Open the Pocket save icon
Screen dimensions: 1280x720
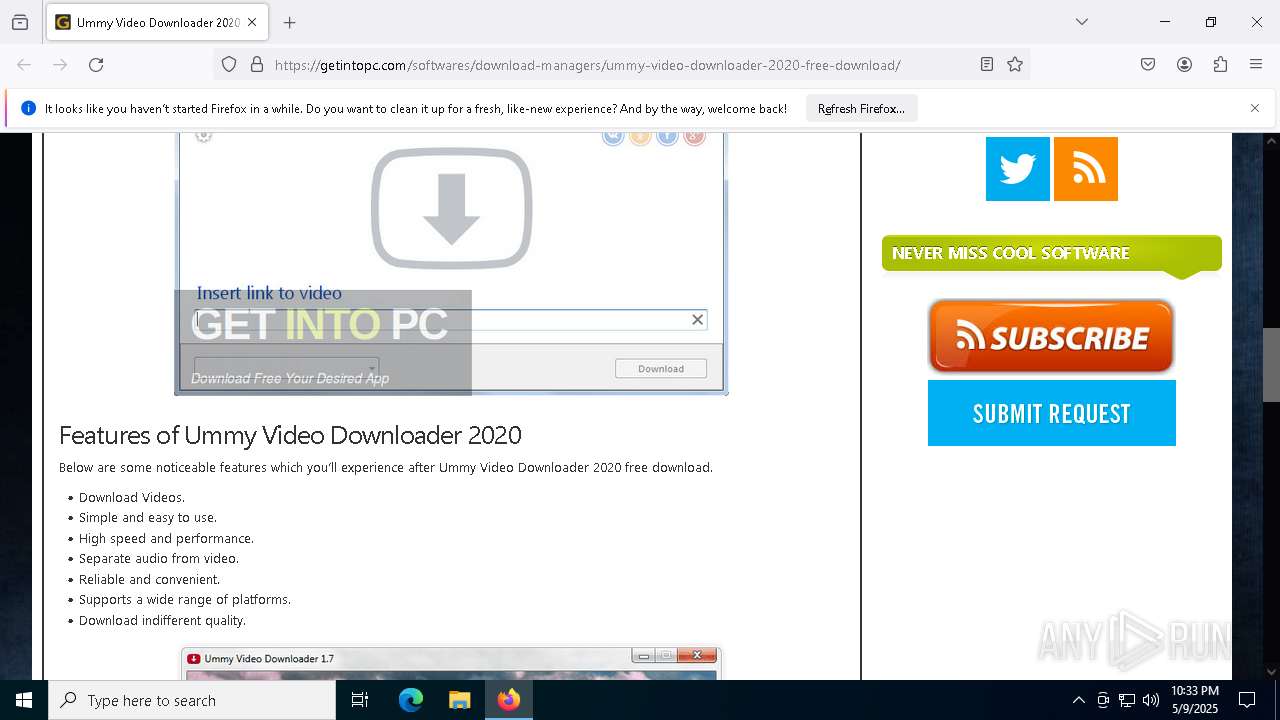click(x=1148, y=64)
